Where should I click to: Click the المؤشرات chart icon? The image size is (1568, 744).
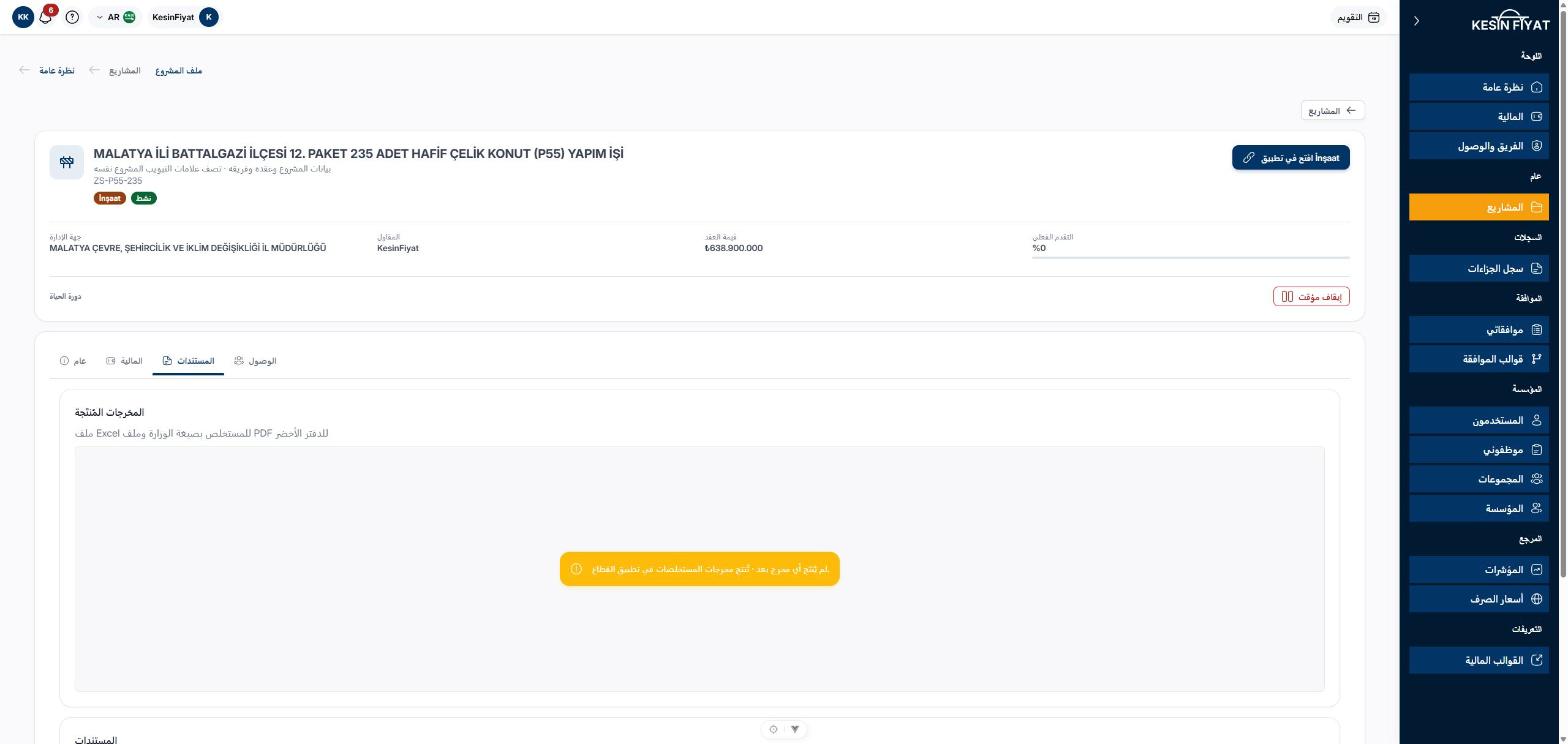point(1537,569)
